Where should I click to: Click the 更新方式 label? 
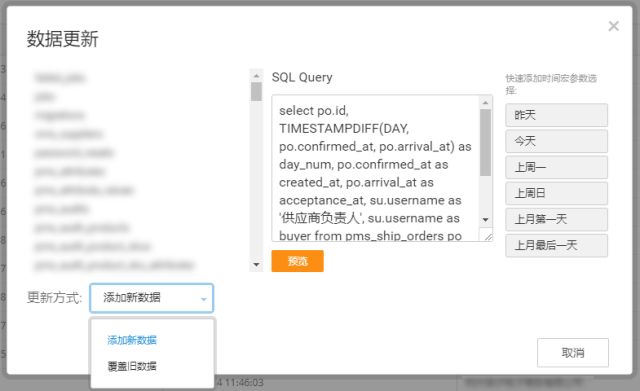[x=54, y=298]
